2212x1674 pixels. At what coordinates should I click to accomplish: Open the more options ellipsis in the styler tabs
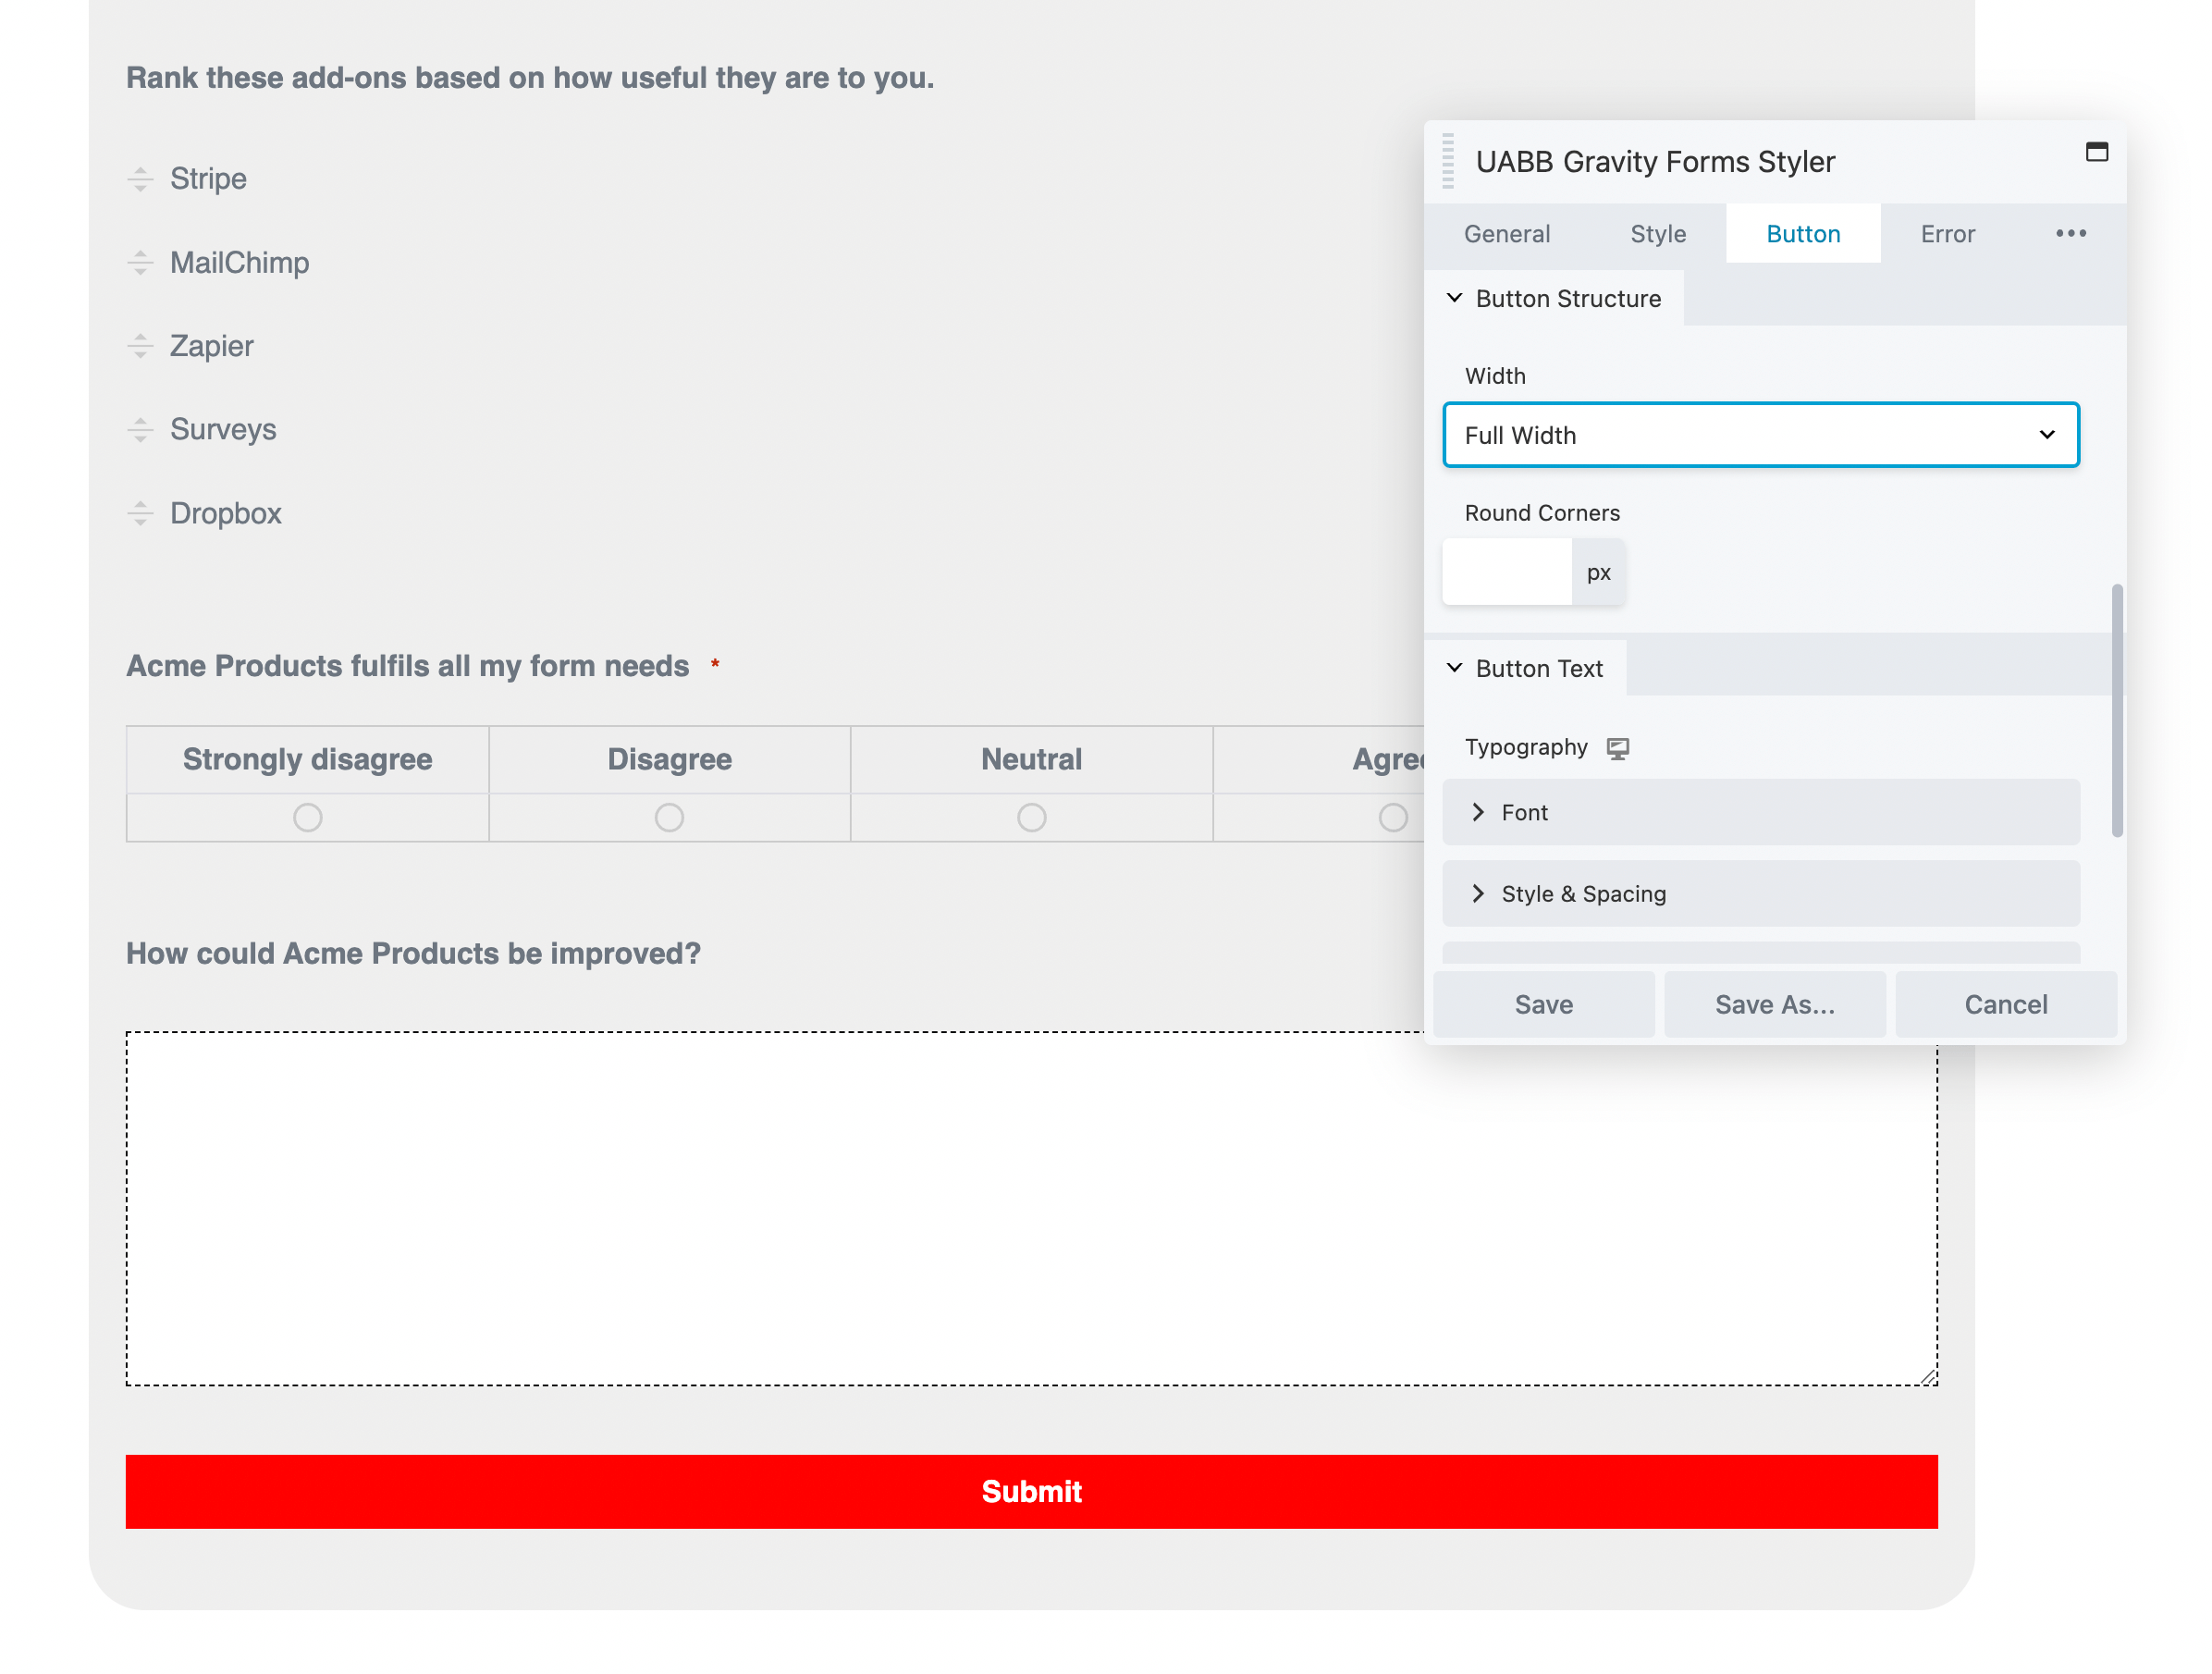pos(2070,233)
